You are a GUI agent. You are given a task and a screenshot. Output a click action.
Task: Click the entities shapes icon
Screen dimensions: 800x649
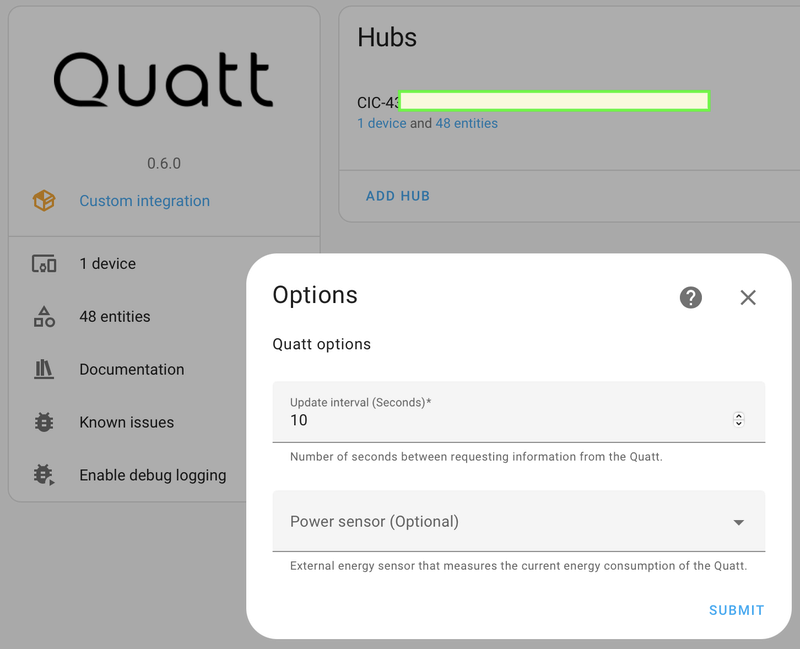pyautogui.click(x=44, y=317)
